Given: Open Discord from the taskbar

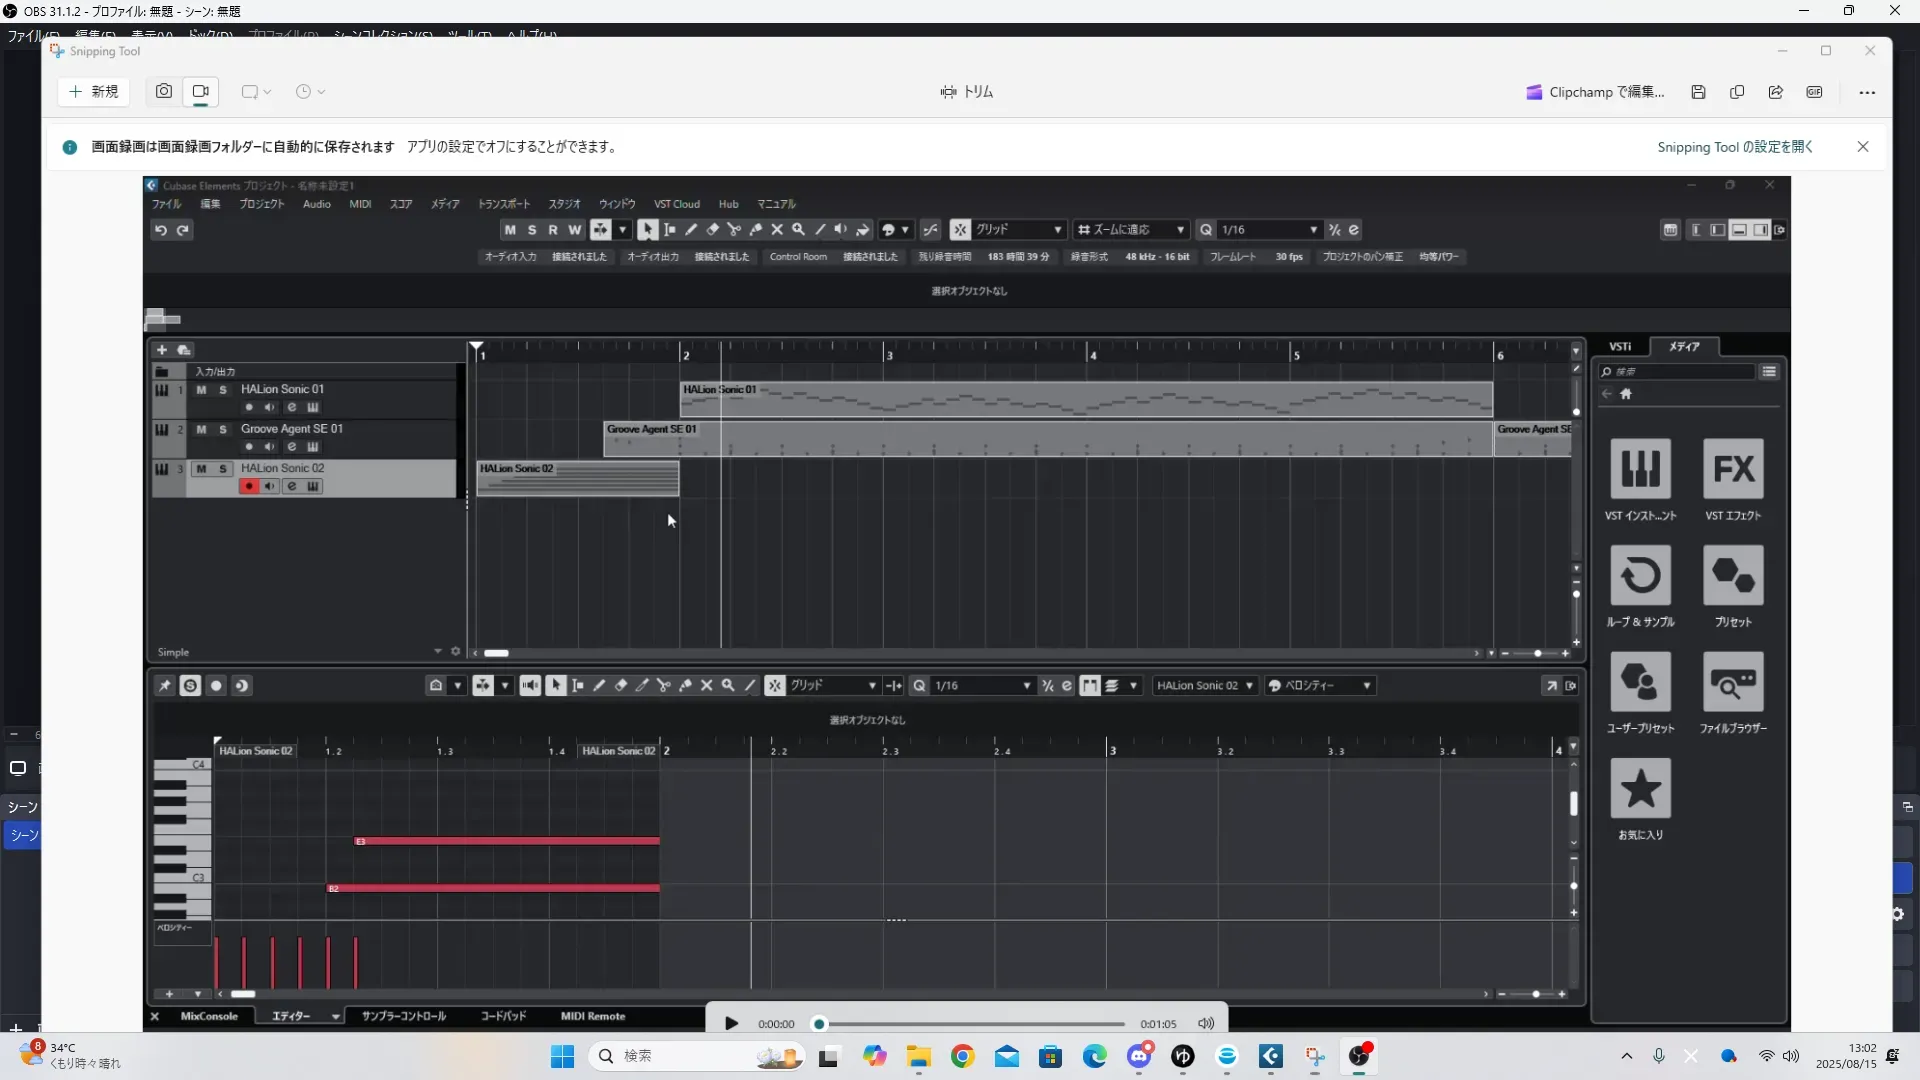Looking at the screenshot, I should (1139, 1057).
